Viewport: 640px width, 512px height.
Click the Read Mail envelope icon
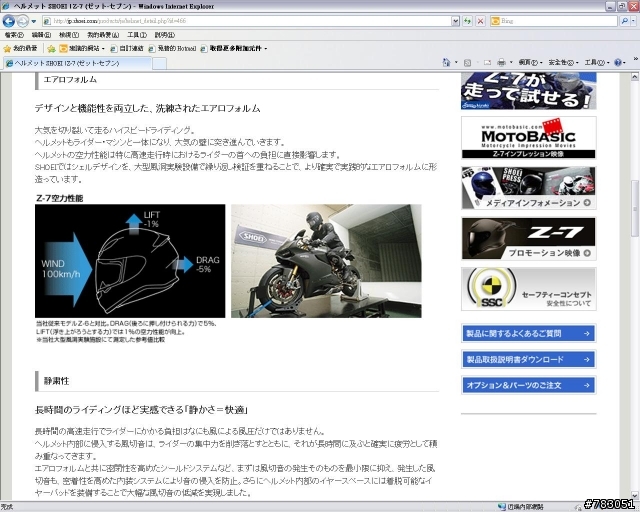tap(487, 62)
